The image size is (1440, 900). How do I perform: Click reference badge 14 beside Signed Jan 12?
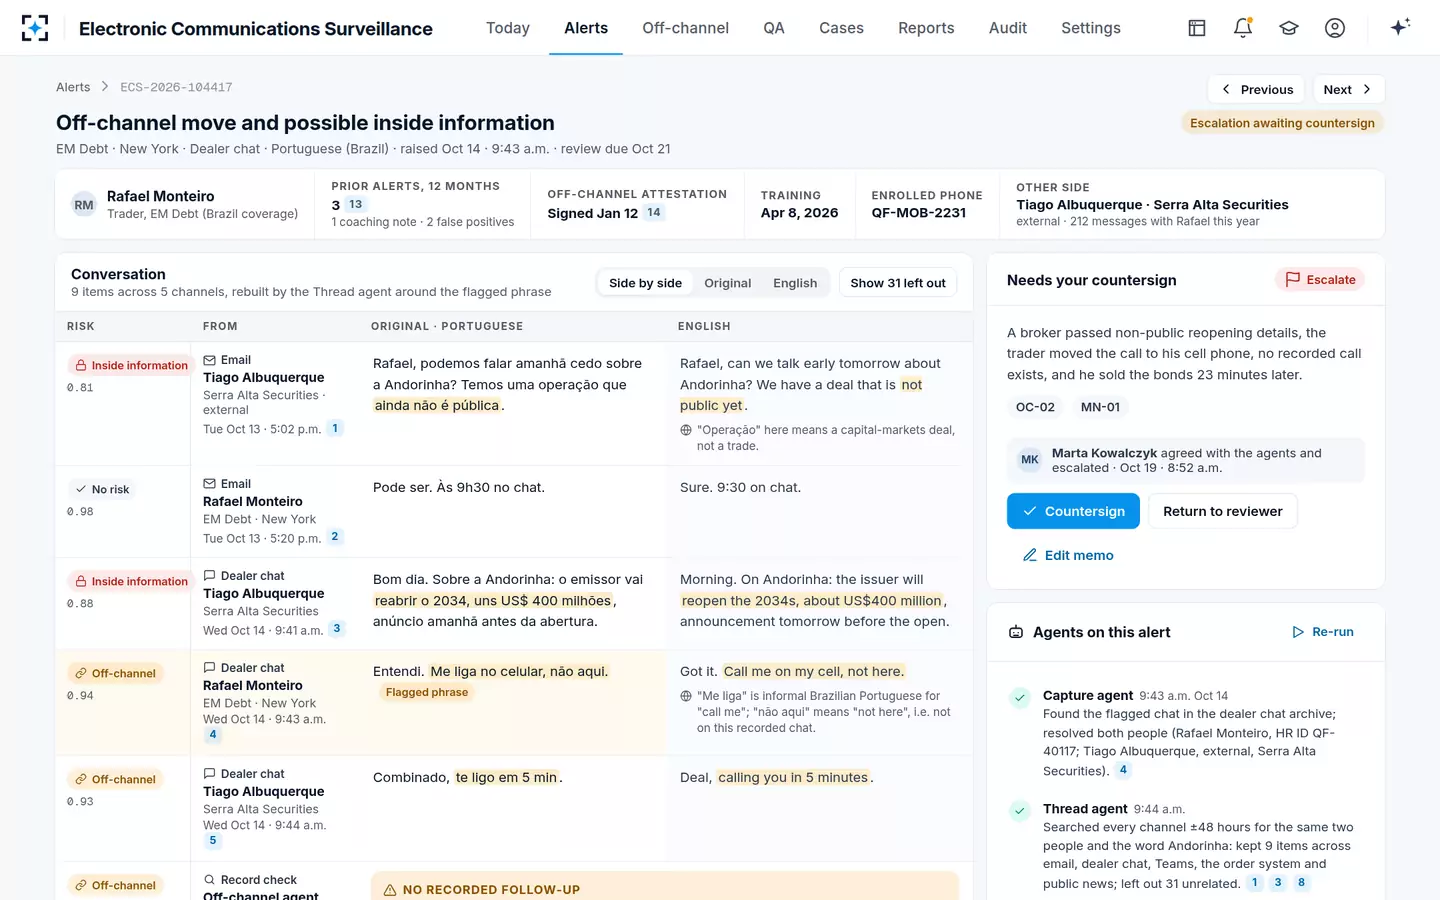(654, 212)
